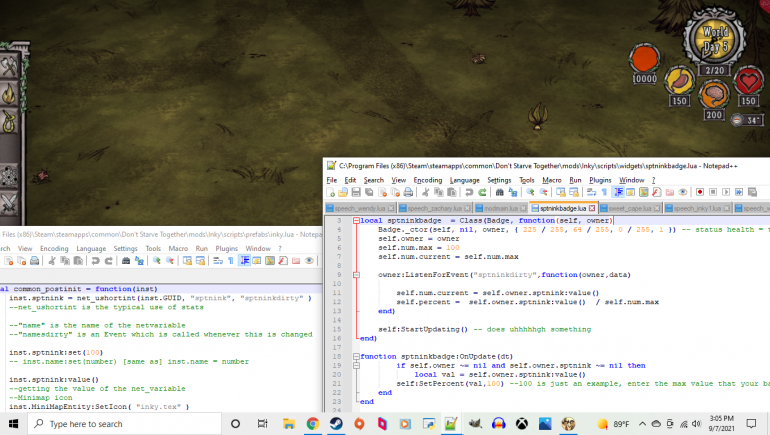This screenshot has height=435, width=770.
Task: Collapse fold at function sptninkbadge:OnUpdate line
Action: pyautogui.click(x=356, y=356)
